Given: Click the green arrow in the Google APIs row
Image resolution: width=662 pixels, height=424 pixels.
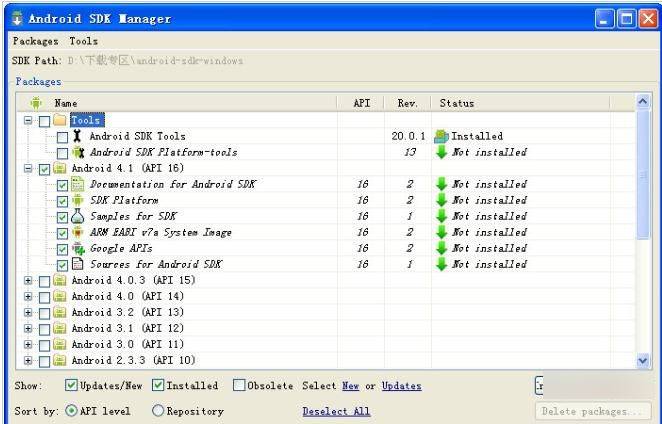Looking at the screenshot, I should (x=441, y=248).
